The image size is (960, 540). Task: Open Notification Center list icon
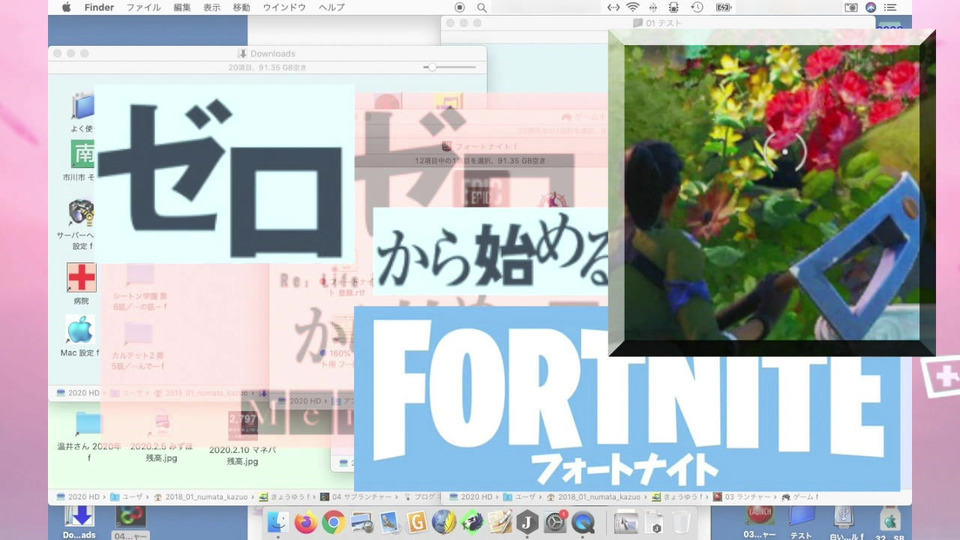(891, 7)
